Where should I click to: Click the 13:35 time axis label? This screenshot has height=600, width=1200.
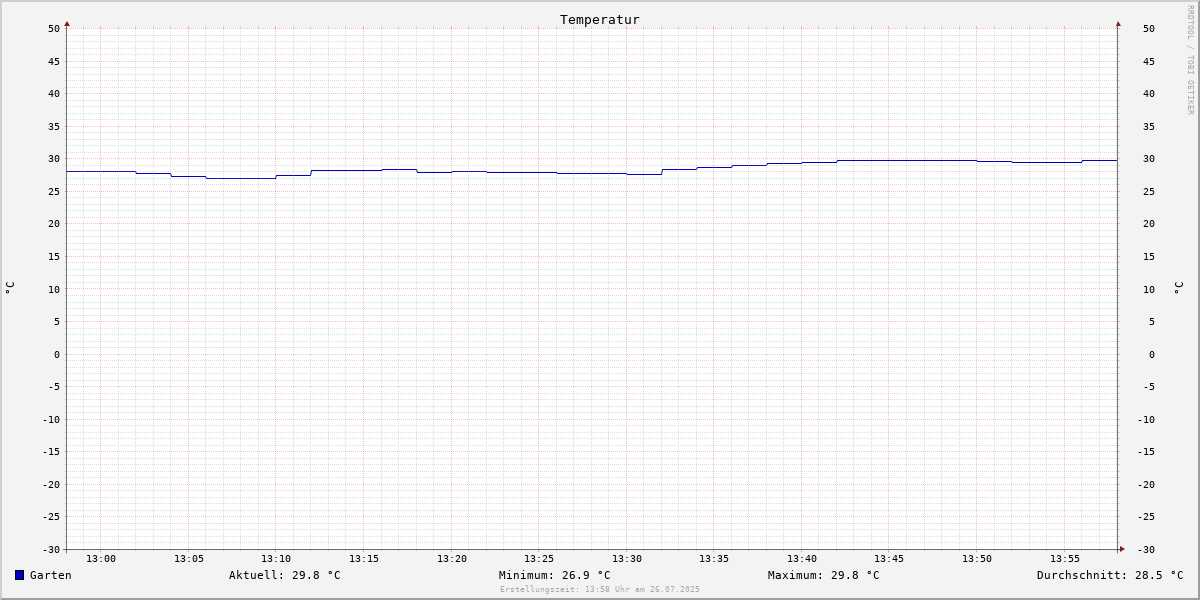click(x=714, y=558)
